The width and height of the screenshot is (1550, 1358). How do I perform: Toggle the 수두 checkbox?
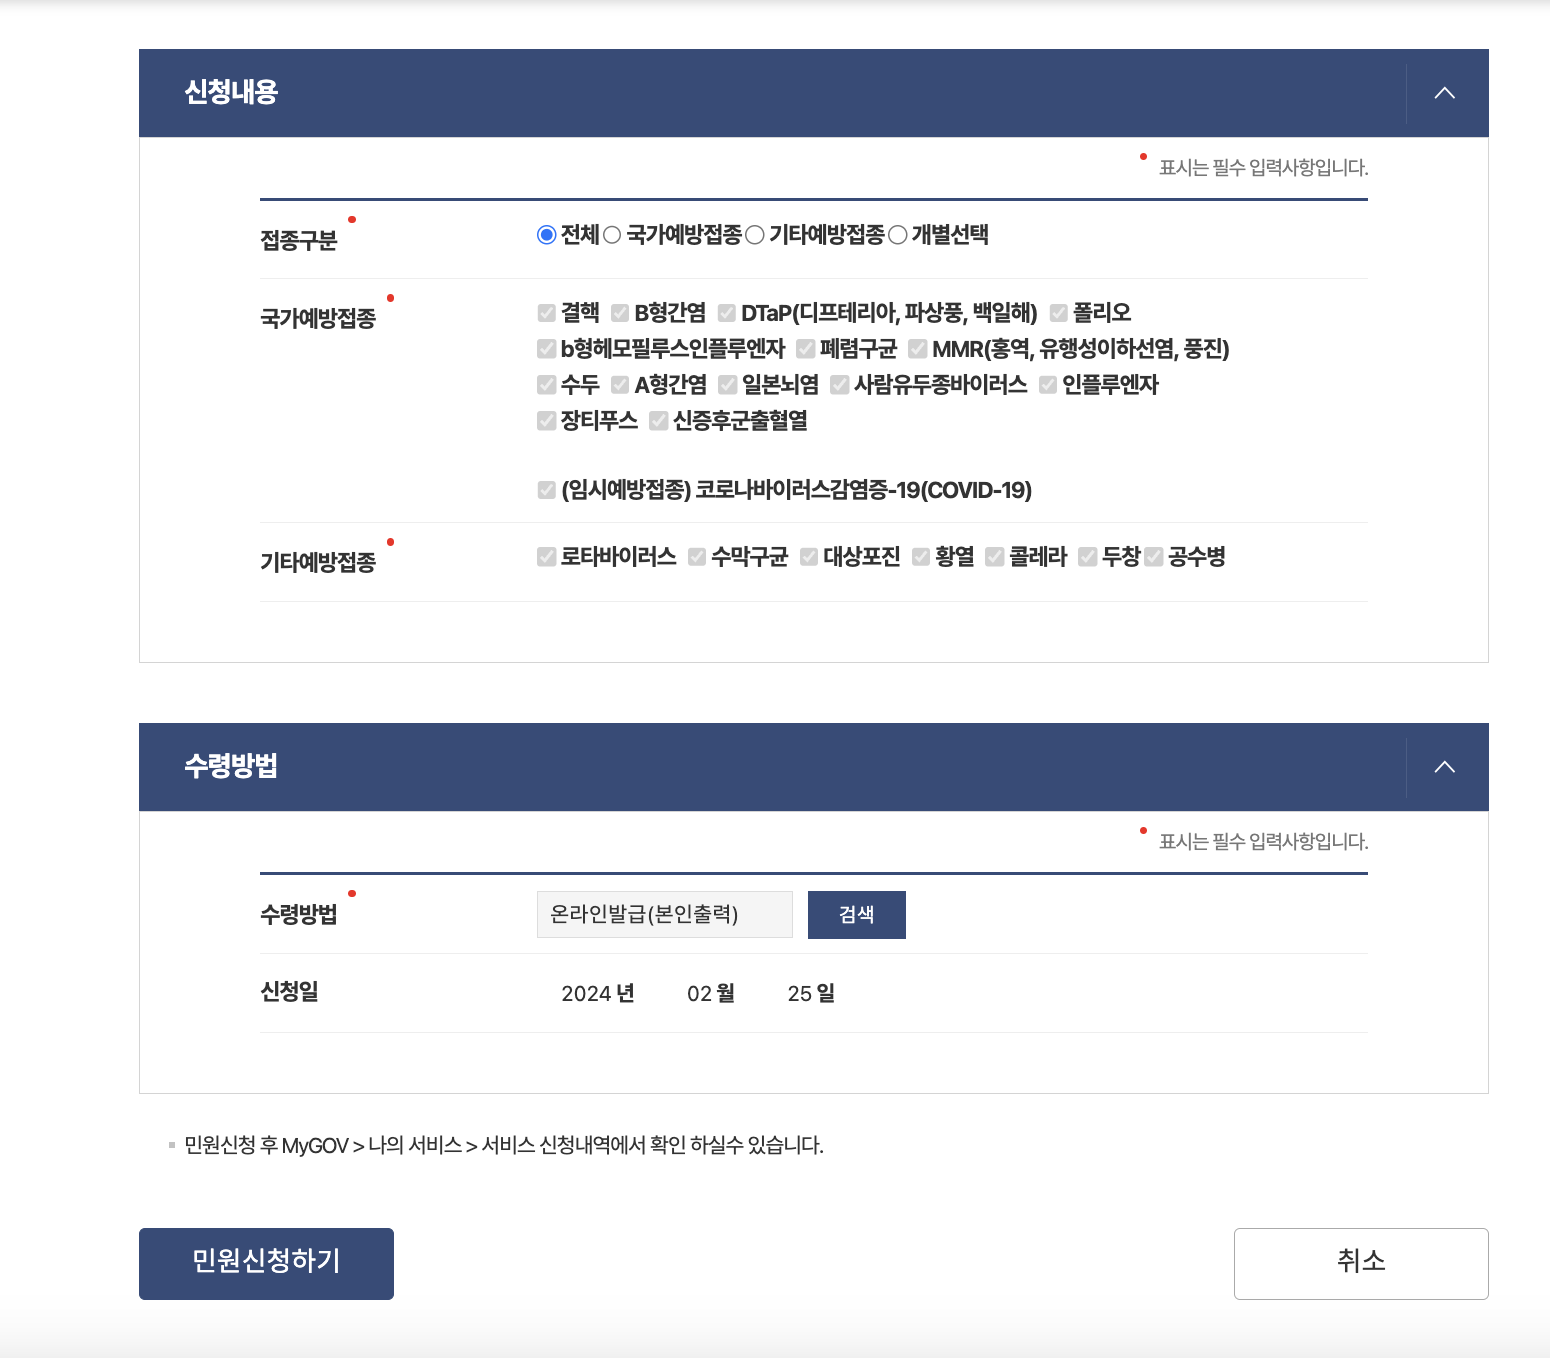(x=547, y=384)
